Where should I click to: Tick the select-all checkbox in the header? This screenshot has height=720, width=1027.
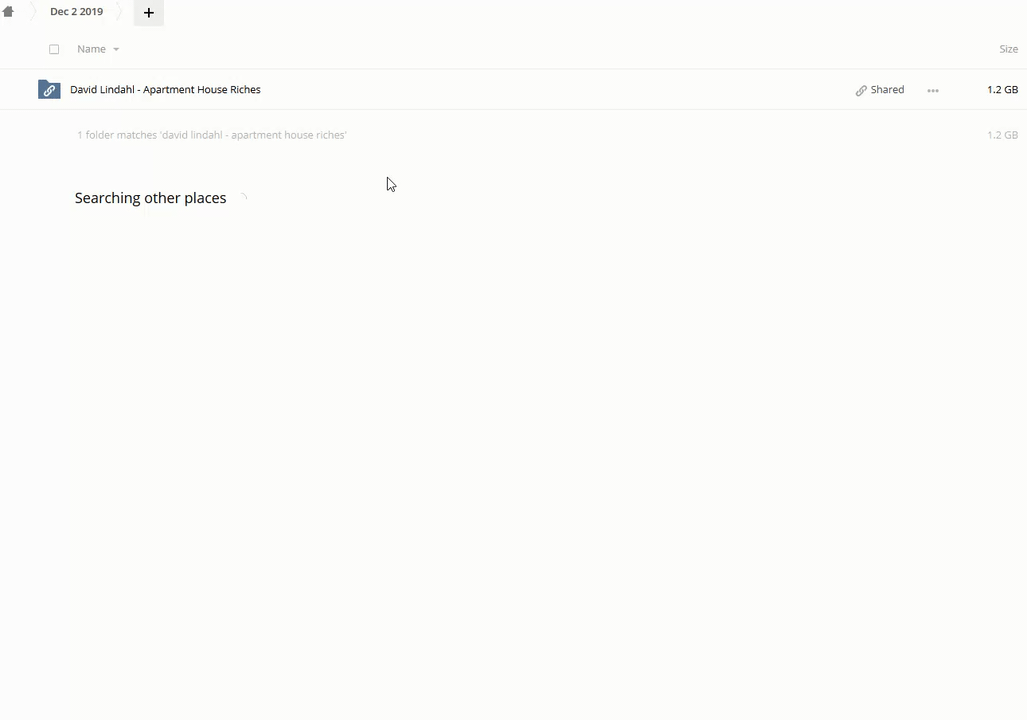pyautogui.click(x=54, y=49)
